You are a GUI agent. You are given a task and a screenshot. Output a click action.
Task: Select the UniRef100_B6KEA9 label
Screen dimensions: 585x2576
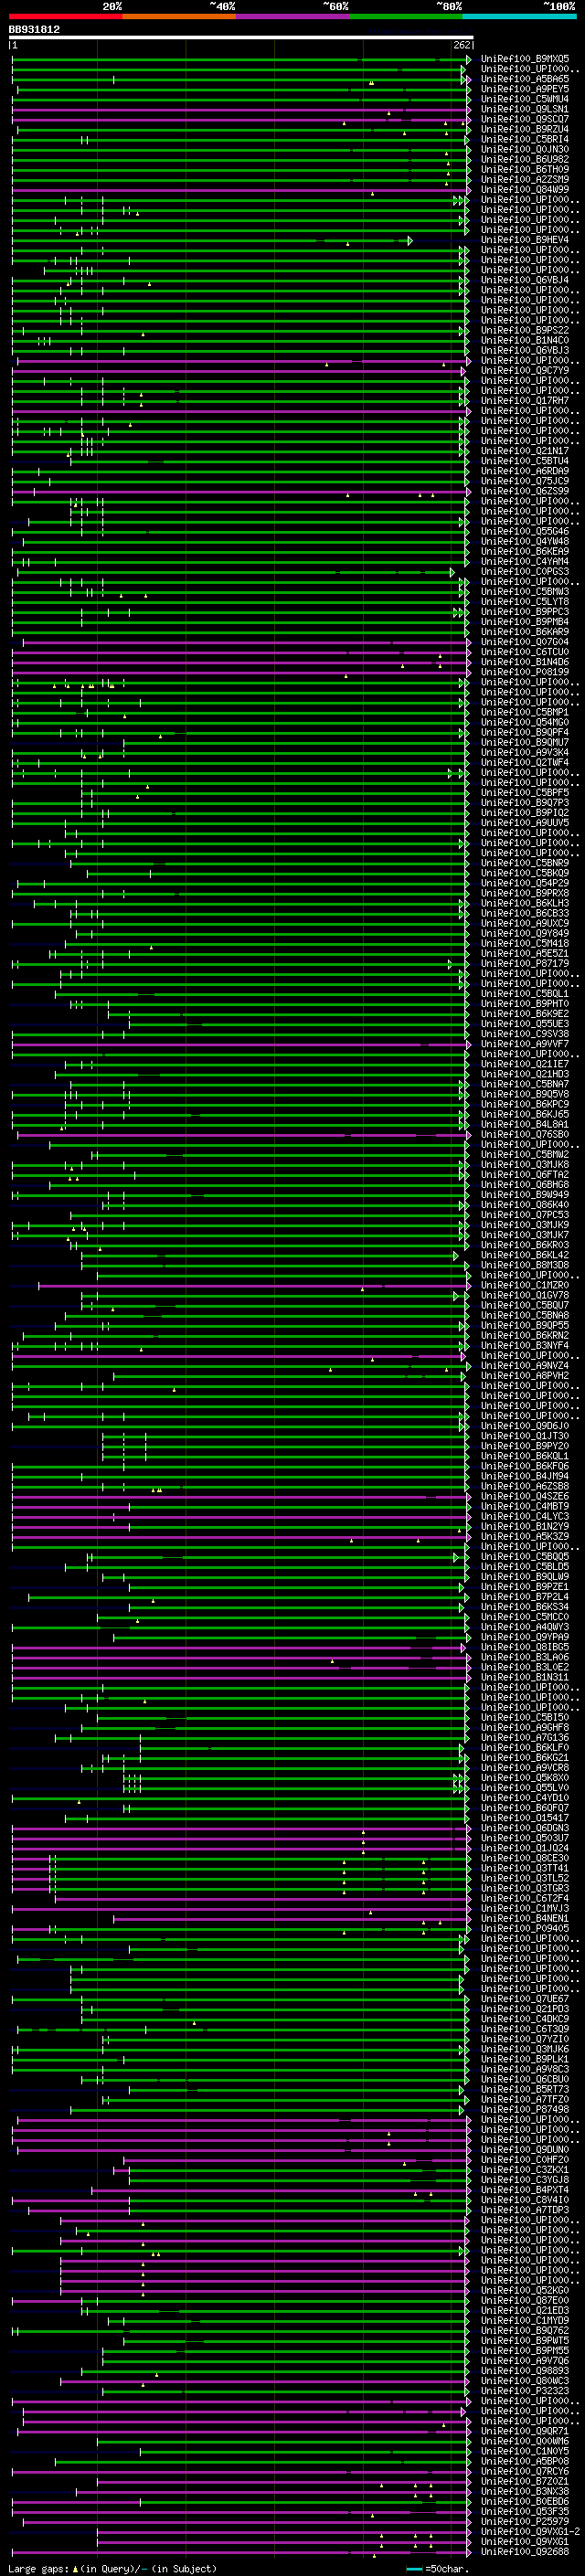point(525,551)
